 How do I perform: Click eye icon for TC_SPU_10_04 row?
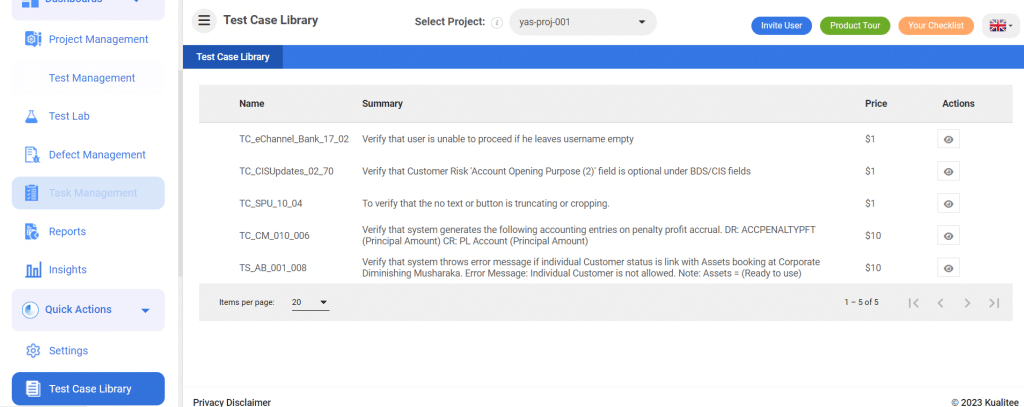pyautogui.click(x=948, y=203)
